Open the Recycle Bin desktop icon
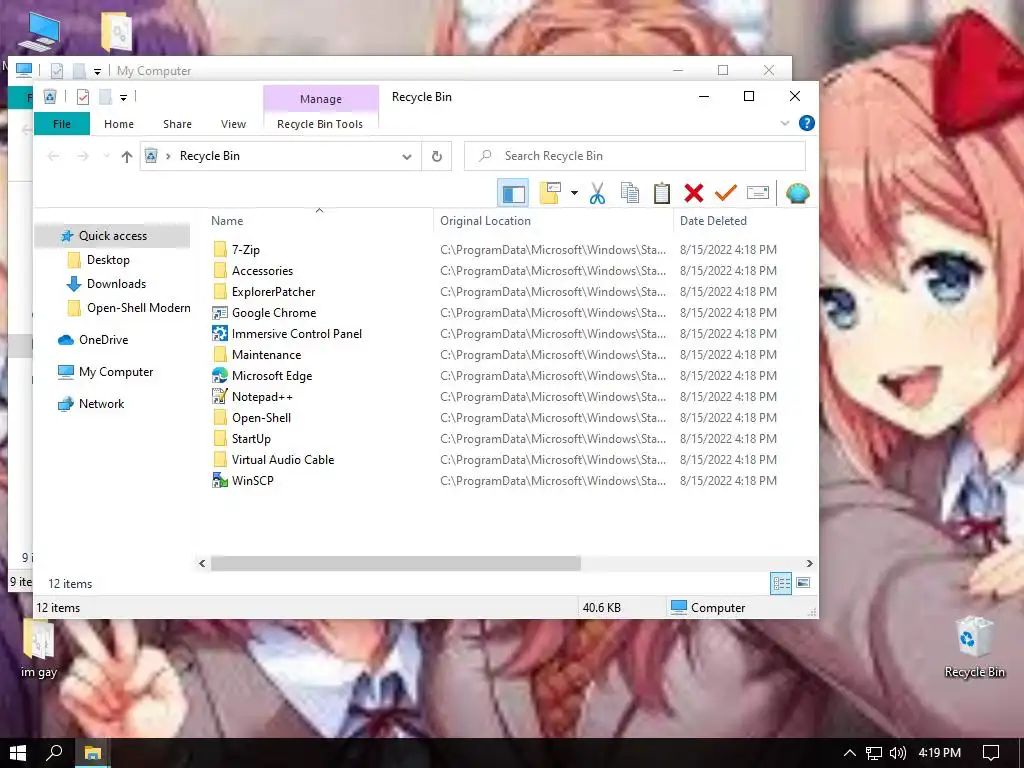Viewport: 1024px width, 768px height. pyautogui.click(x=974, y=647)
